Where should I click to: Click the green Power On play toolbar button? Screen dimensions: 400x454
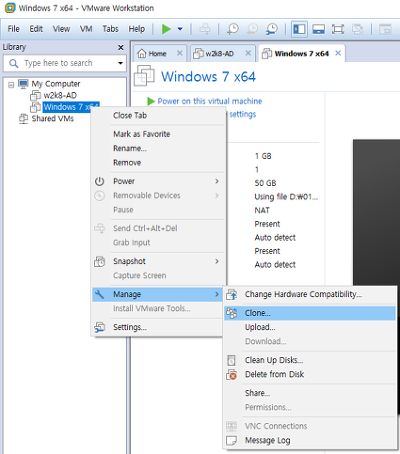(166, 29)
